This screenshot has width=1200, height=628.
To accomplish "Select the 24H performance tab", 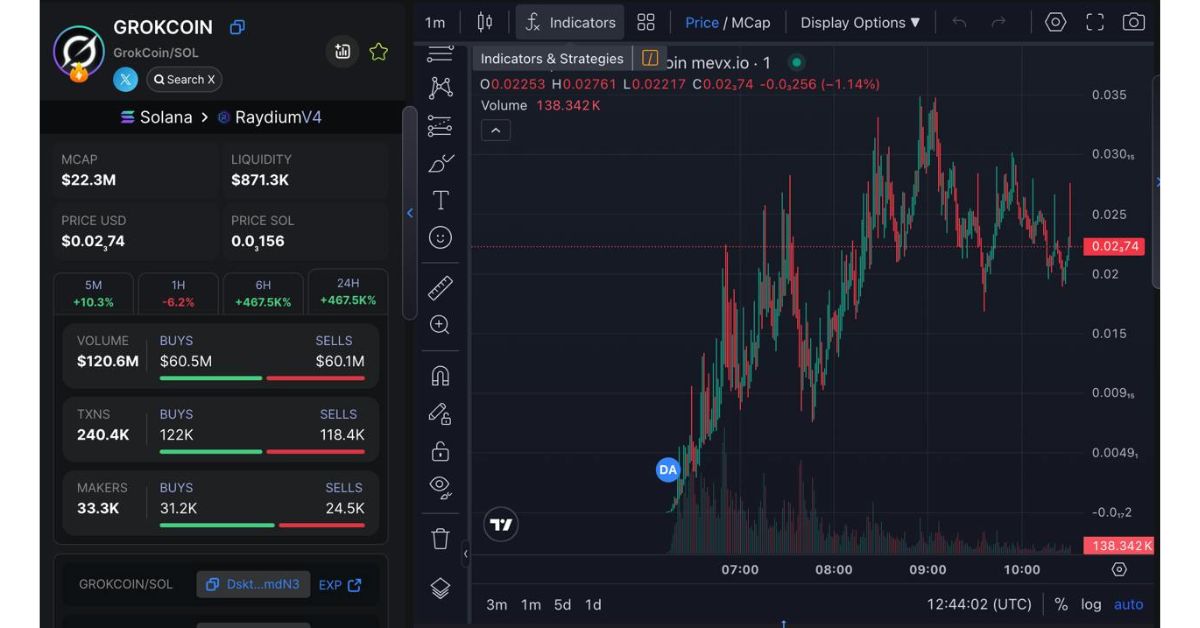I will 348,291.
